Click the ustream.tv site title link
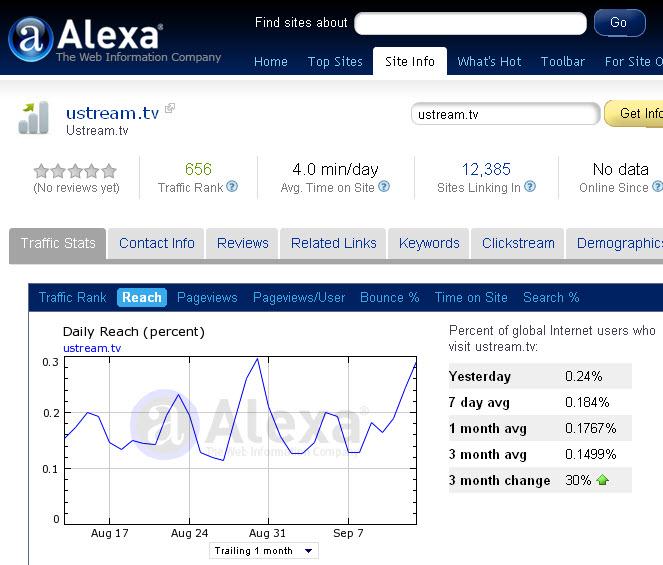Viewport: 663px width, 565px height. point(112,112)
